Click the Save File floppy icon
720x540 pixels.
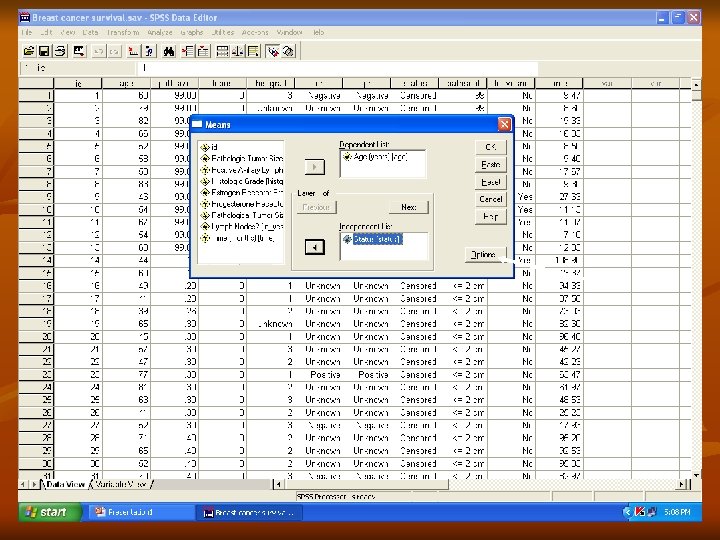click(44, 51)
